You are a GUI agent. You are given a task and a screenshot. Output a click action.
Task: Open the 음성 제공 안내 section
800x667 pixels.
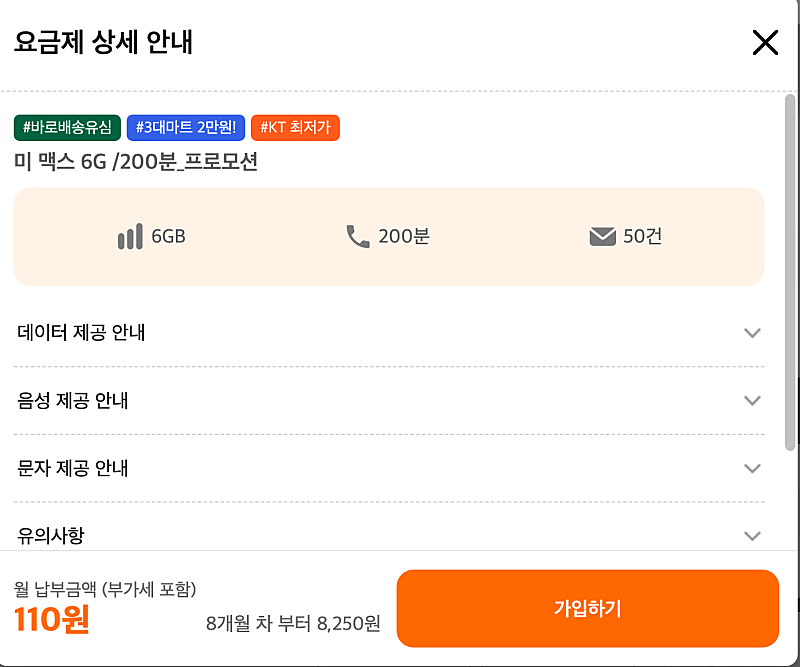coord(73,401)
